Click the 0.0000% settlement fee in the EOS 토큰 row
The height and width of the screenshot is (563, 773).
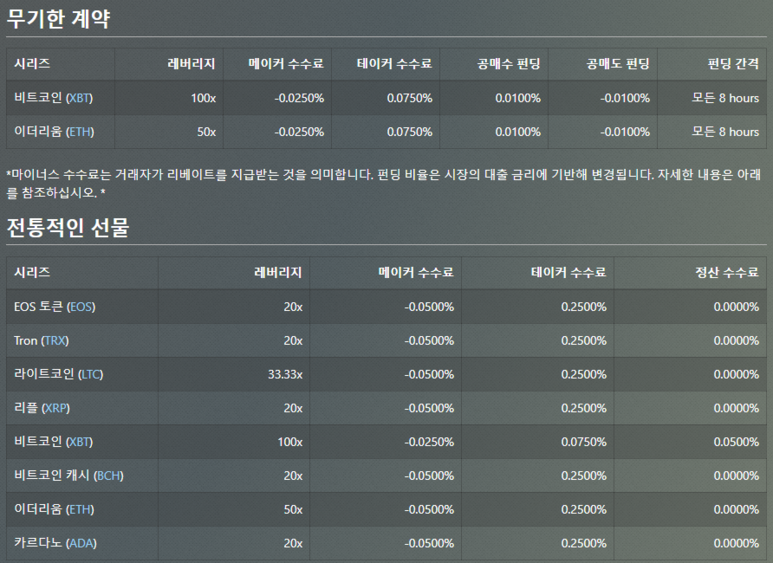click(x=736, y=307)
